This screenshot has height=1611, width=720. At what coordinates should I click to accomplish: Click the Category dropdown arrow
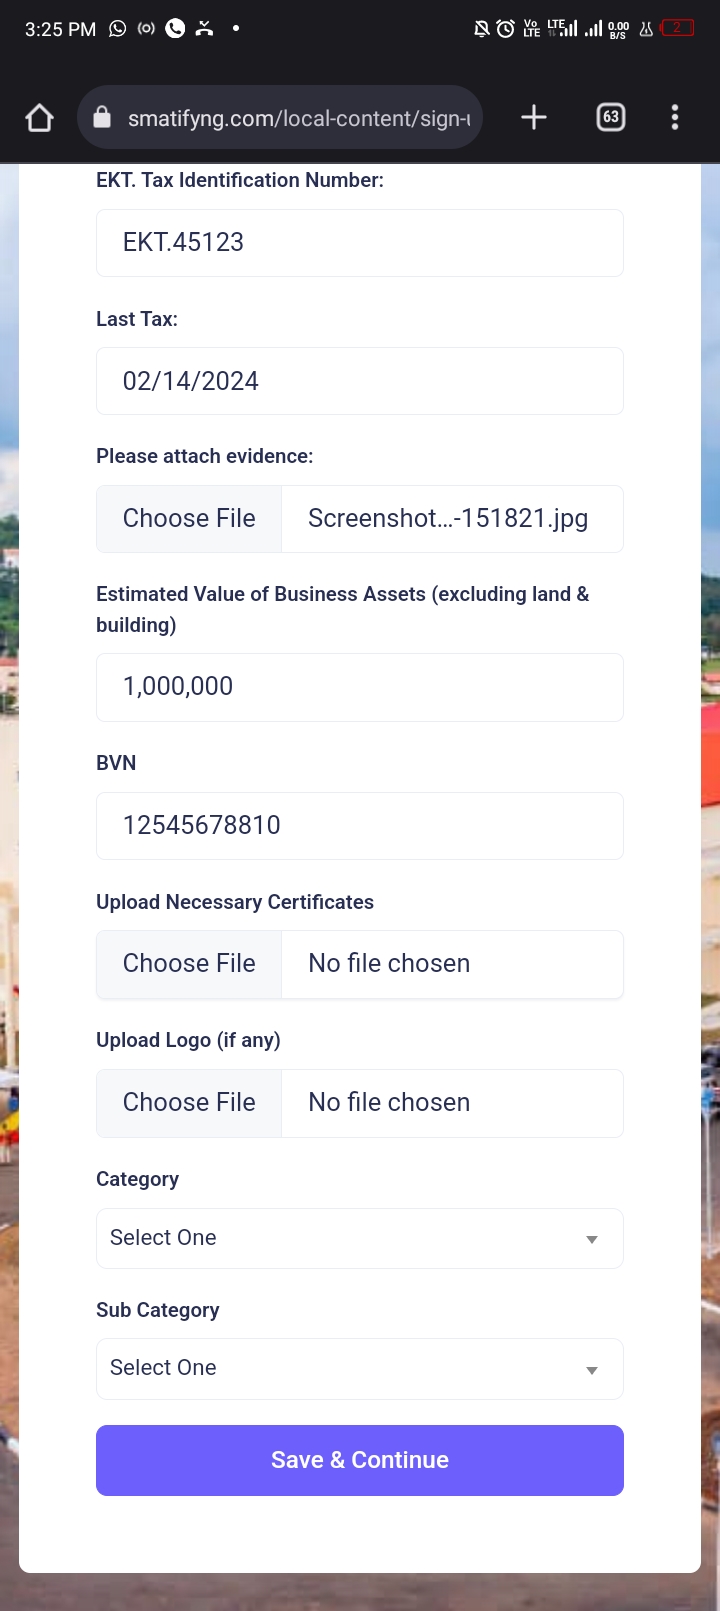click(x=592, y=1239)
